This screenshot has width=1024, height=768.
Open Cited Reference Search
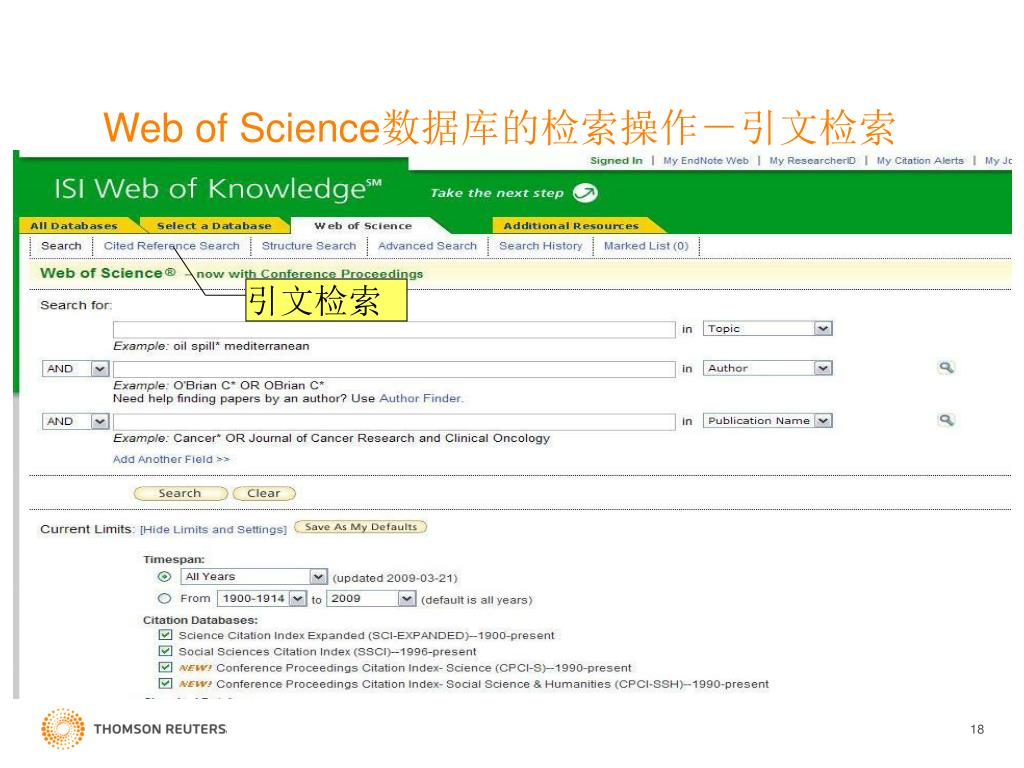pyautogui.click(x=172, y=246)
